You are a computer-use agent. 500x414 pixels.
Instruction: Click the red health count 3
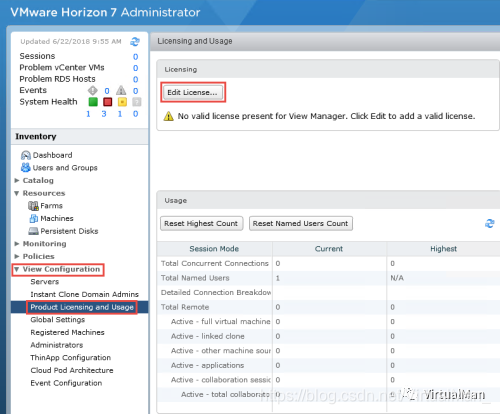coord(104,114)
